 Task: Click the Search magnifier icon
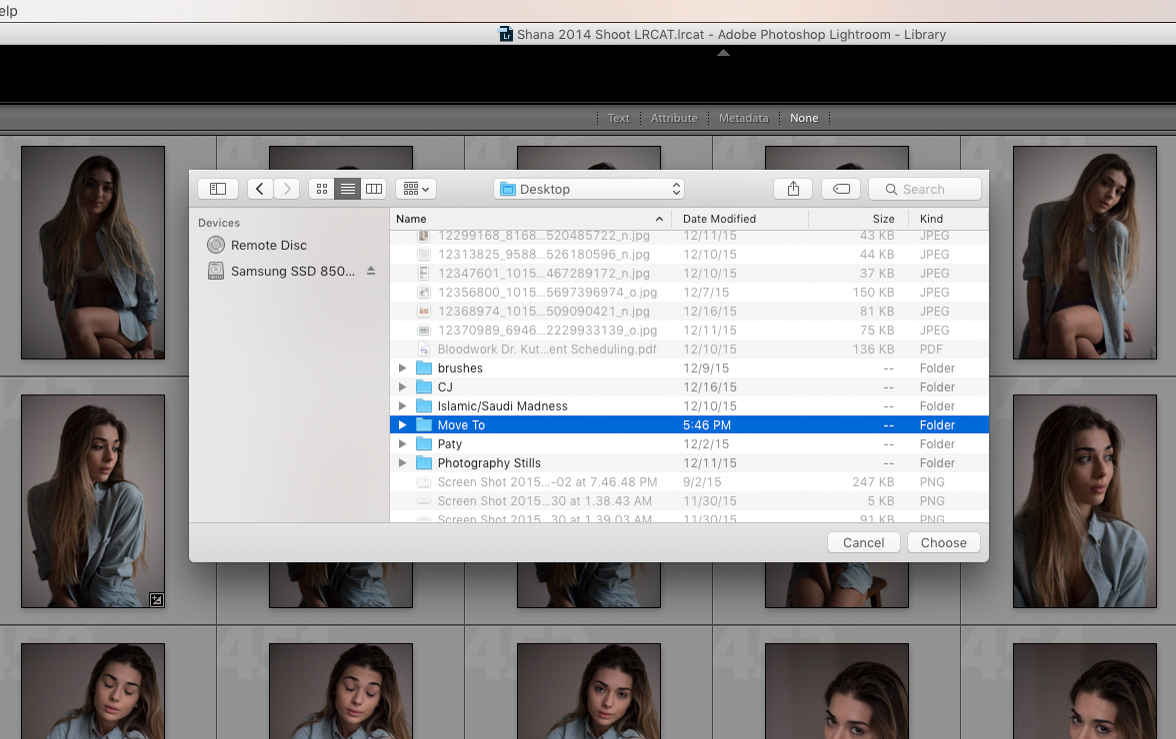pos(891,189)
